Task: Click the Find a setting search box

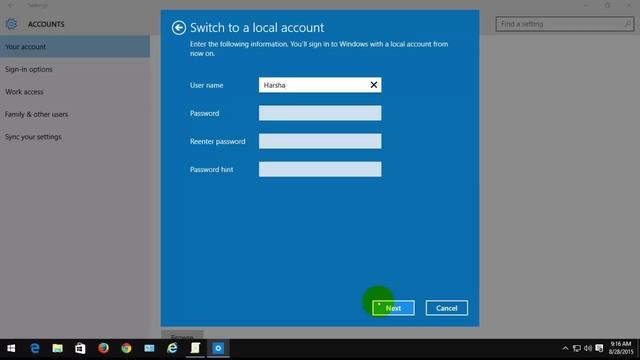Action: [565, 24]
